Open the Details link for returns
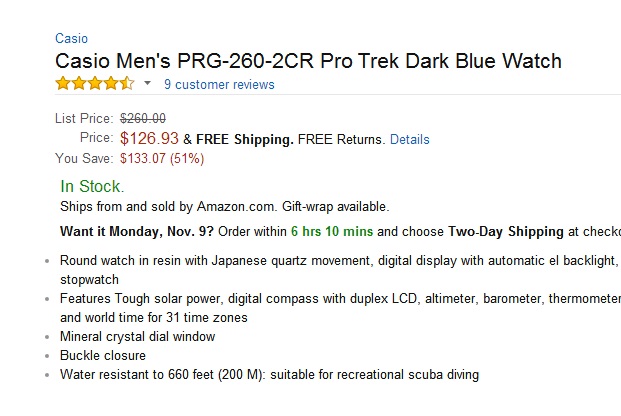The height and width of the screenshot is (416, 621). click(x=409, y=140)
